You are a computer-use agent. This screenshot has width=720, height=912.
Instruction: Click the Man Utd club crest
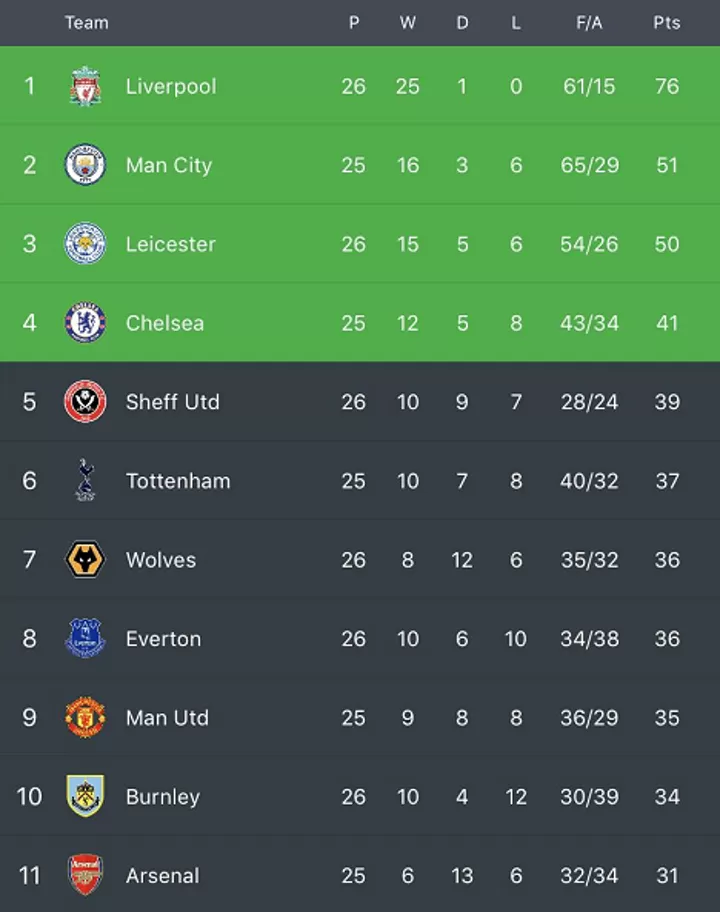tap(85, 717)
